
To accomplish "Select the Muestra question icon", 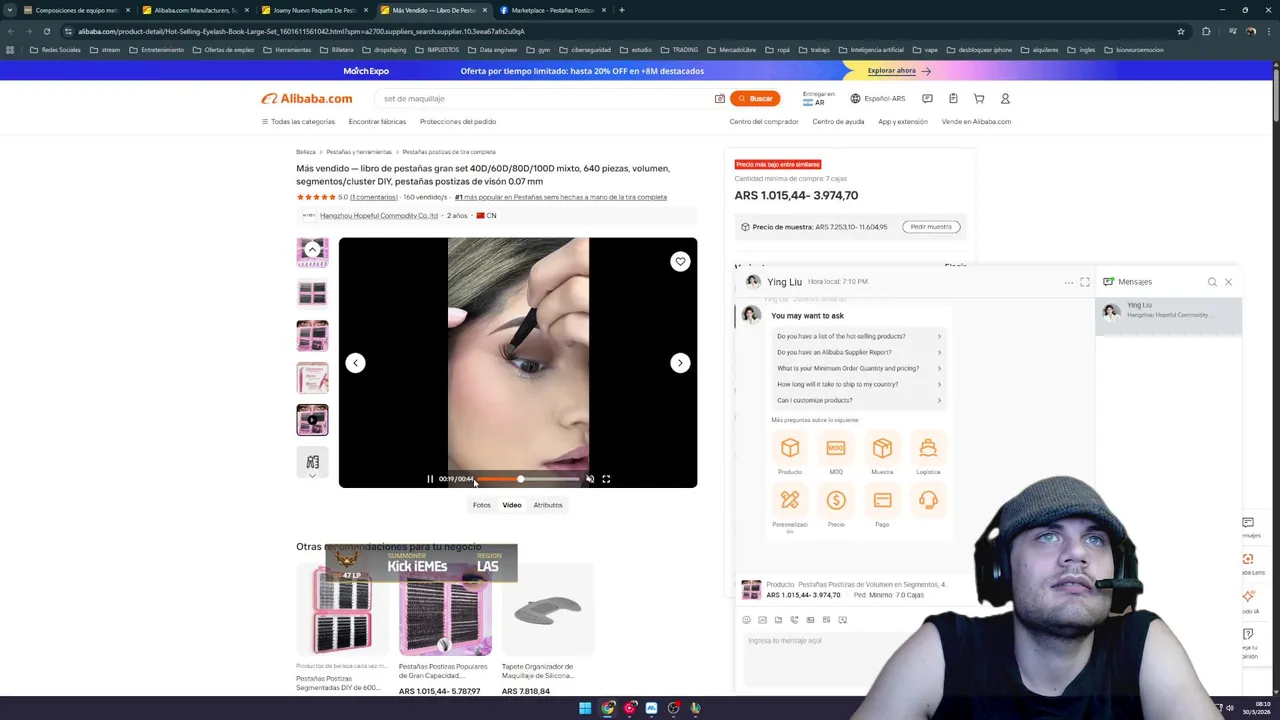I will pos(882,448).
